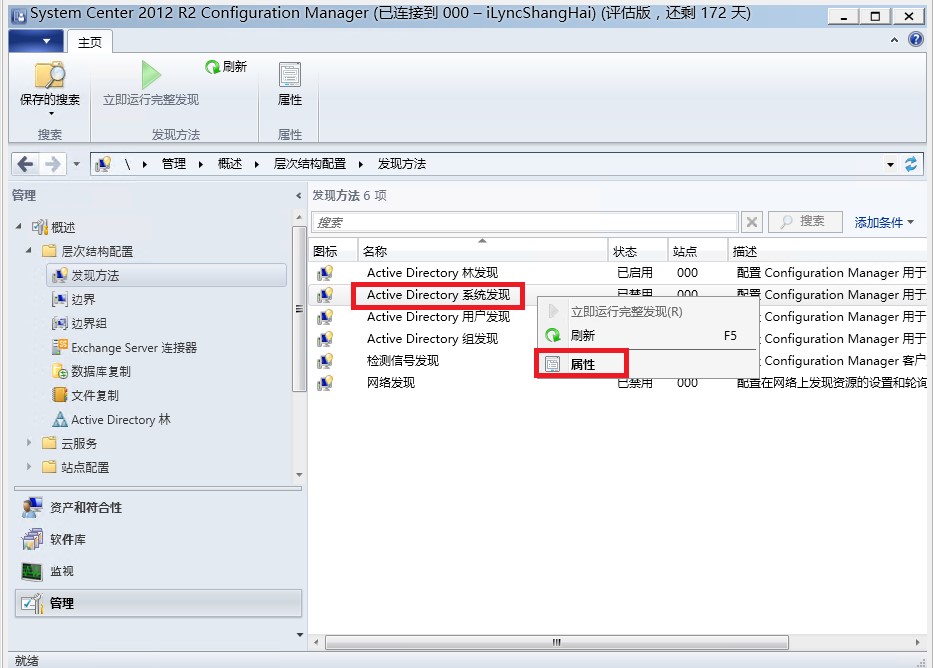Navigate back with the left arrow
The height and width of the screenshot is (668, 933).
pos(26,164)
